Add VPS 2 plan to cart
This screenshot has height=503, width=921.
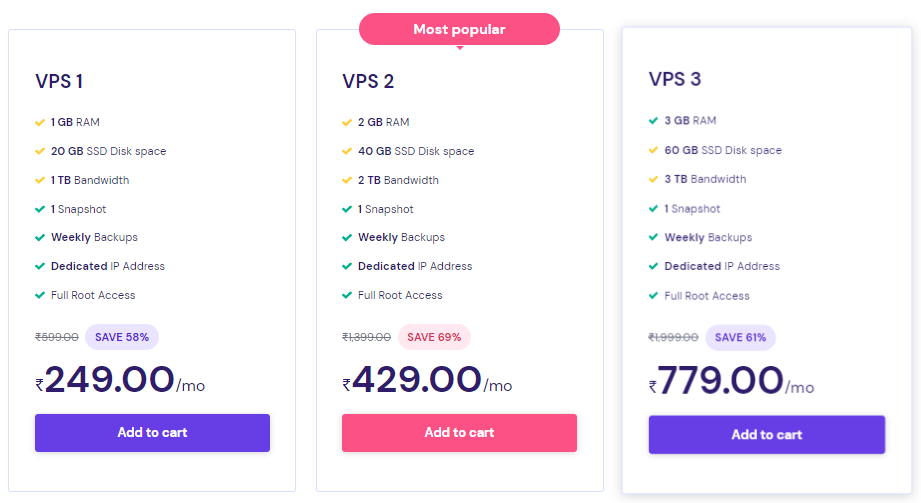tap(459, 433)
